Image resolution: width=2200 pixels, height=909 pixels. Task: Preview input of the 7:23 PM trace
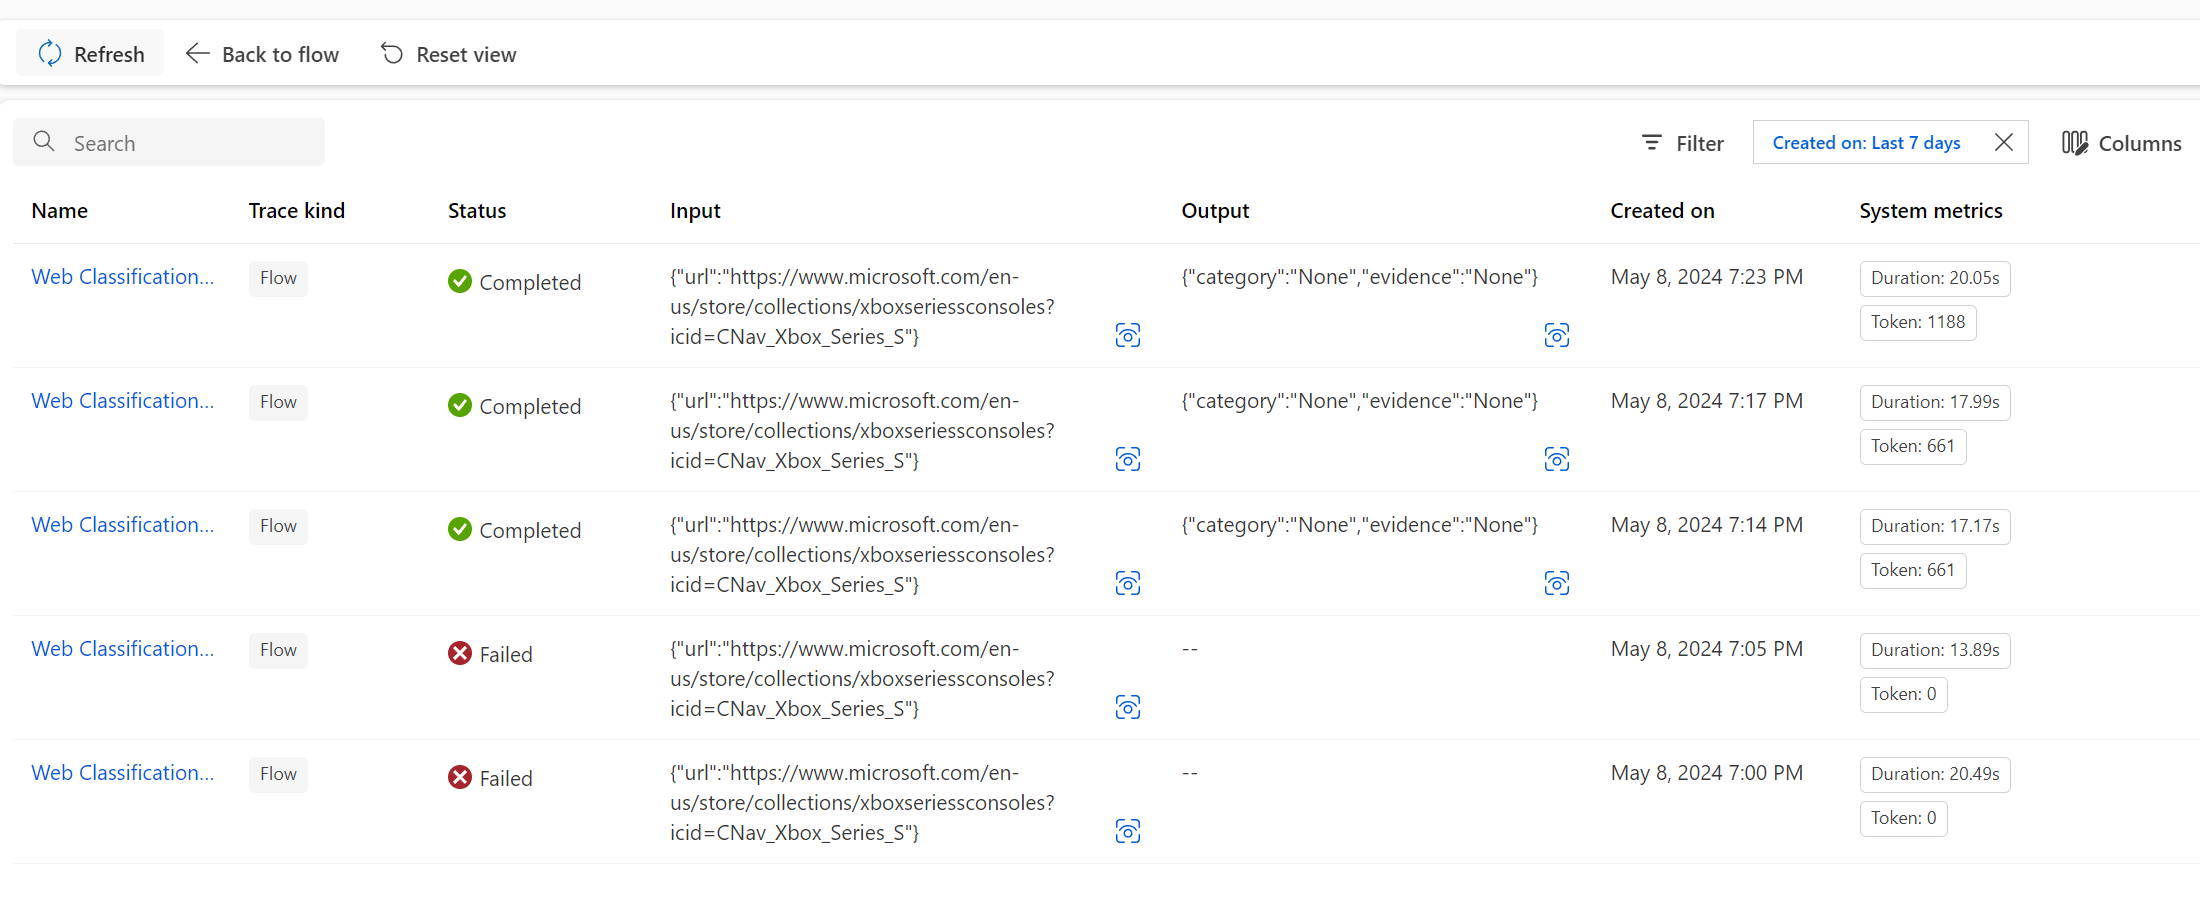1128,335
